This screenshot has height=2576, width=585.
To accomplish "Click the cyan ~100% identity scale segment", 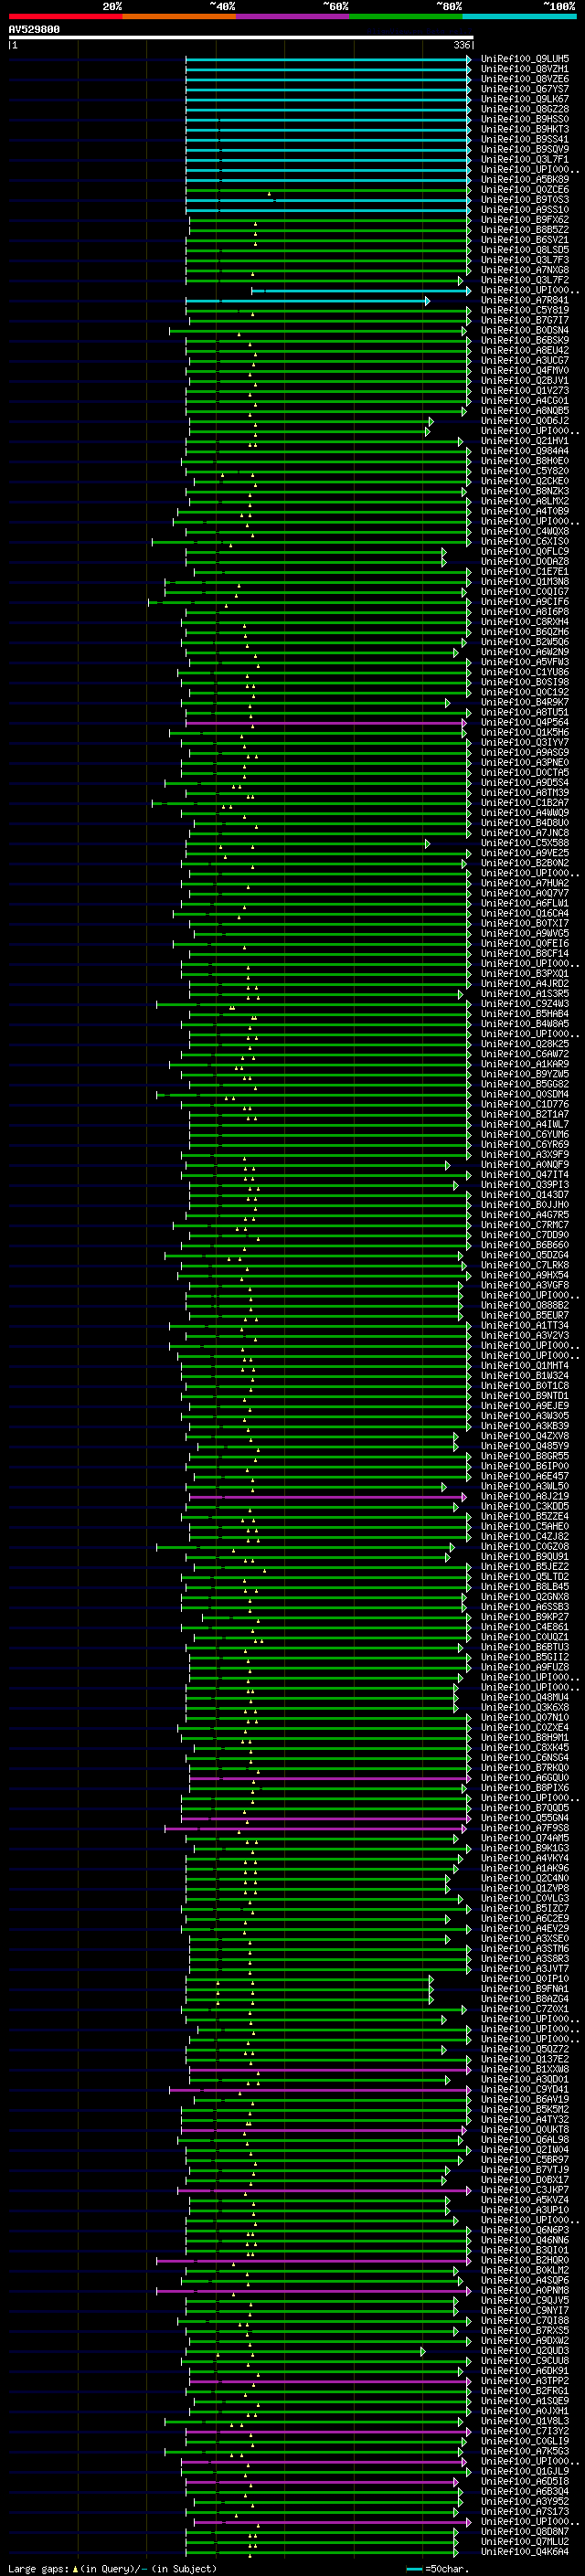I will click(x=519, y=16).
